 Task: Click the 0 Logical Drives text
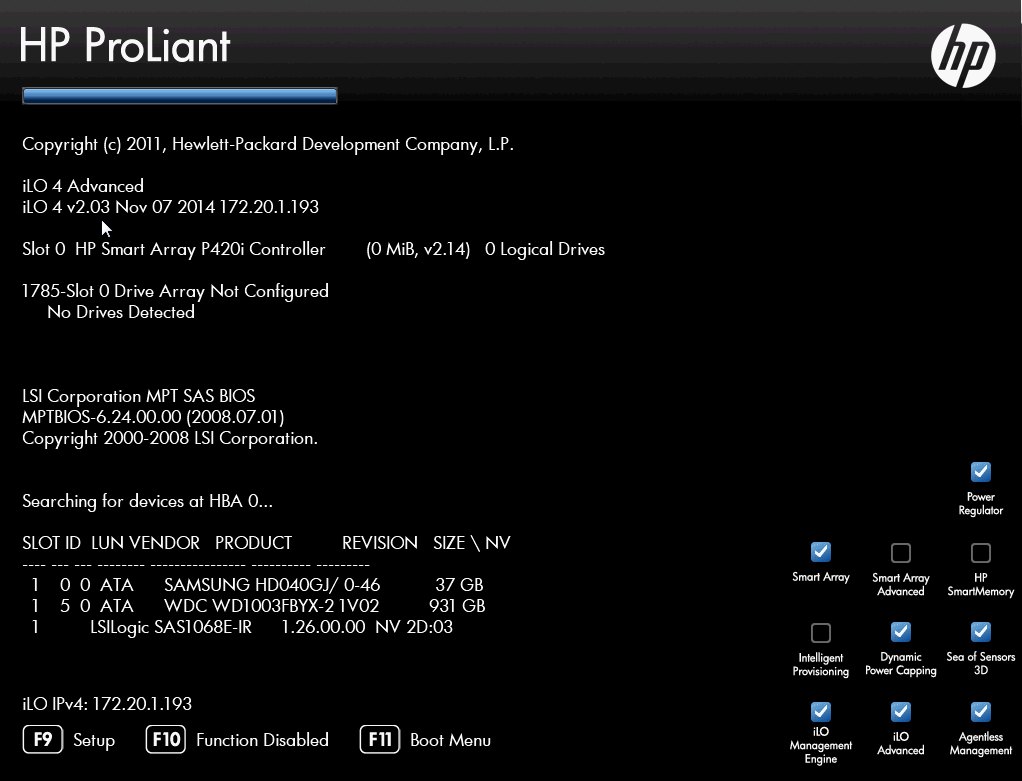pos(545,249)
